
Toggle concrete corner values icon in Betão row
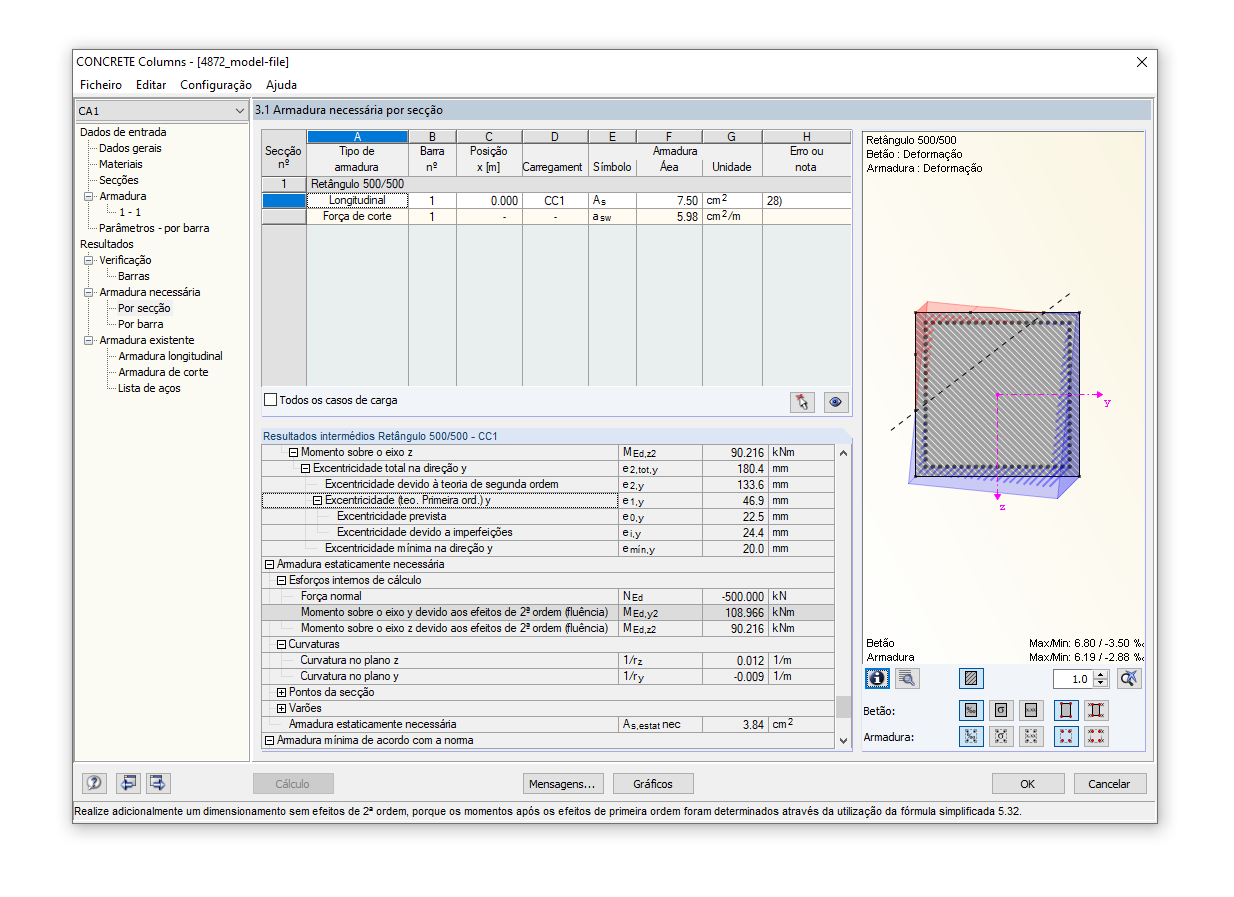click(1097, 710)
